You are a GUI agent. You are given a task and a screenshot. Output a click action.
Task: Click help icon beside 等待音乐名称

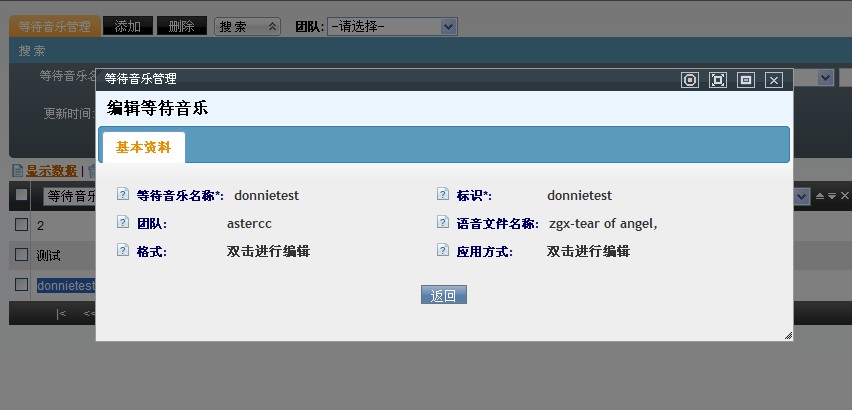[x=123, y=195]
